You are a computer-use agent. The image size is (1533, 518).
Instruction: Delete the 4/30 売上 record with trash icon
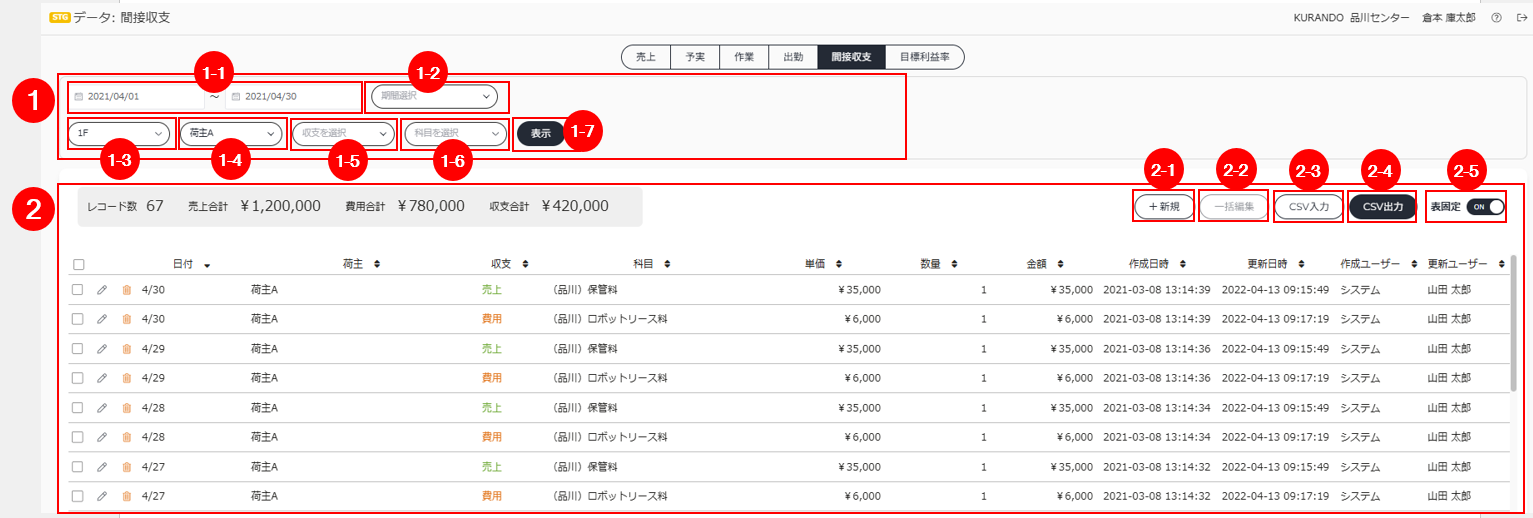click(126, 290)
